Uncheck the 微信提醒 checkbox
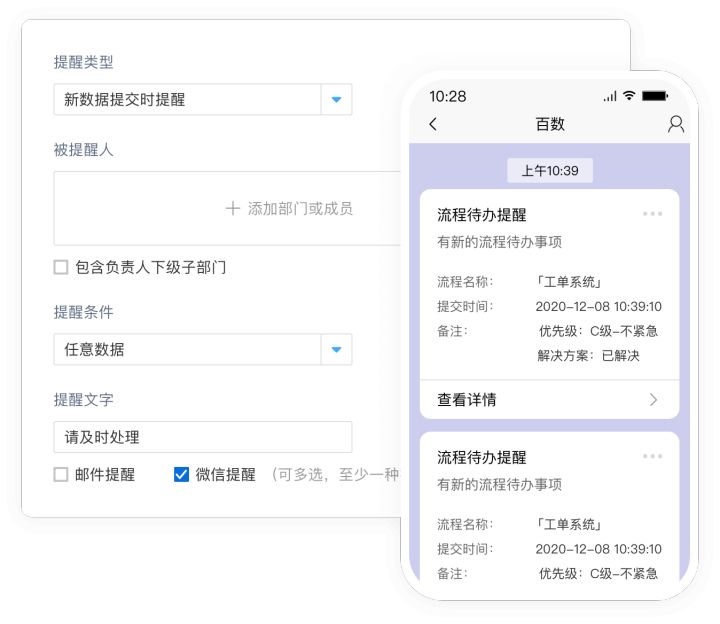The image size is (720, 624). tap(181, 474)
